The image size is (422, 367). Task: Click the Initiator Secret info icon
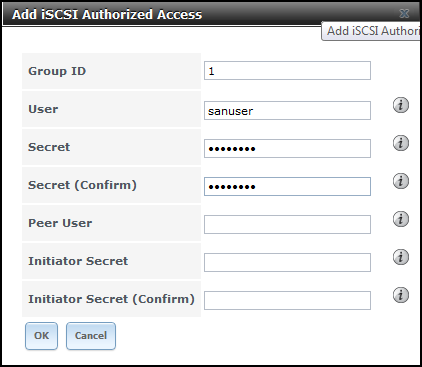[401, 257]
